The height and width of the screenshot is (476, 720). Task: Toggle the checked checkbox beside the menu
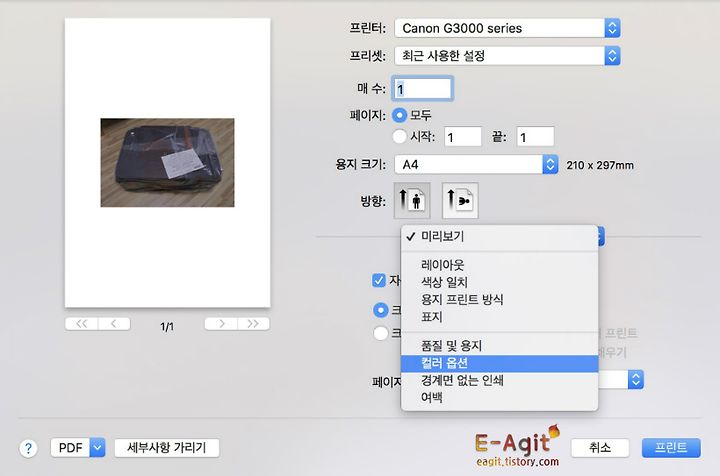coord(379,280)
